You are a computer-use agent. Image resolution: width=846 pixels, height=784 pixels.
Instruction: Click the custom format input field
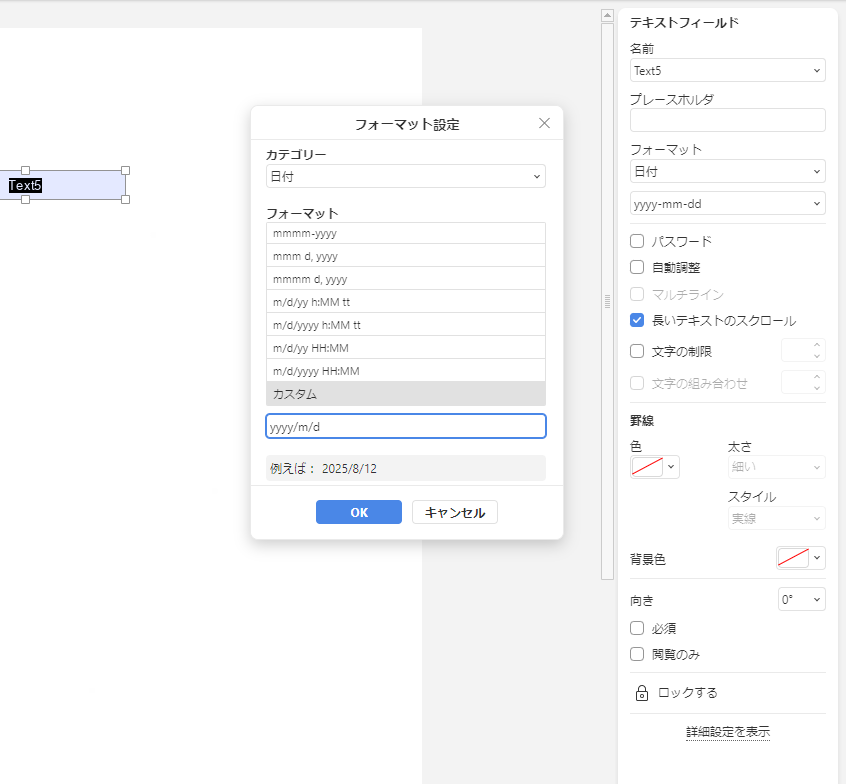[405, 426]
